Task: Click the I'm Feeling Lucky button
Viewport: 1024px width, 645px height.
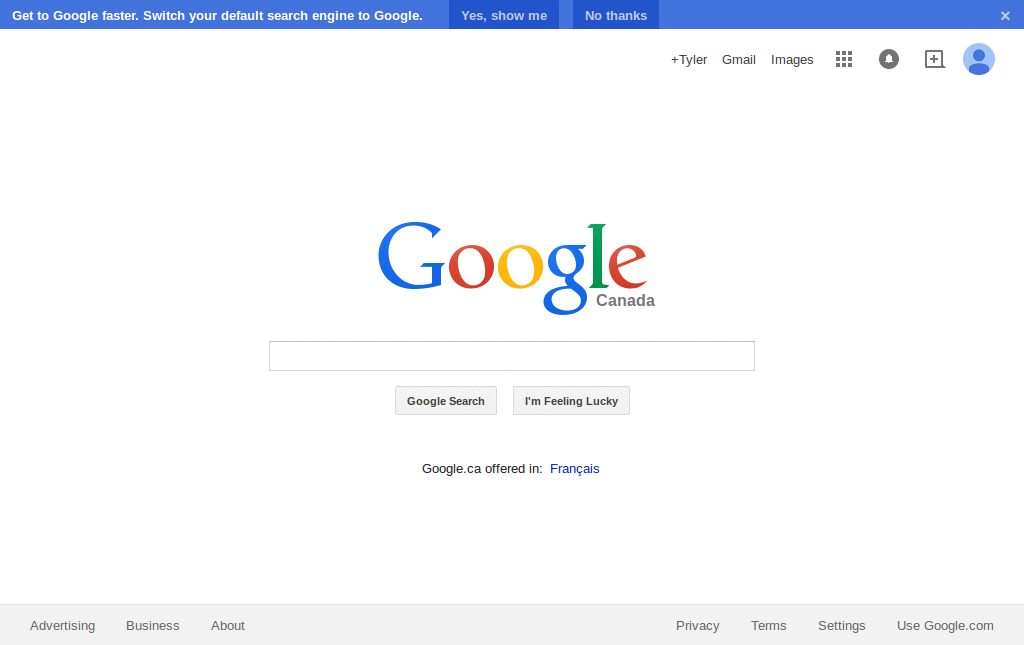Action: point(571,401)
